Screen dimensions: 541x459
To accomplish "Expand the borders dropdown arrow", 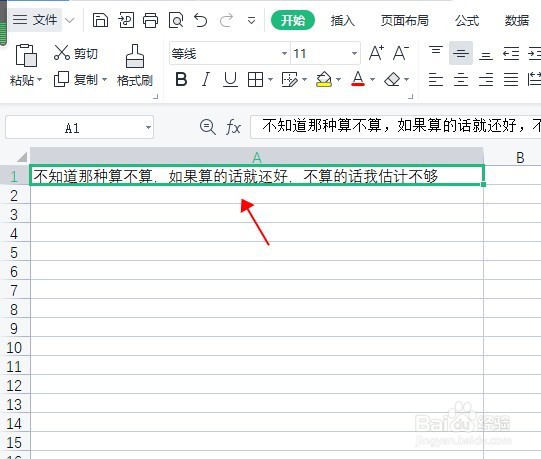I will coord(270,80).
